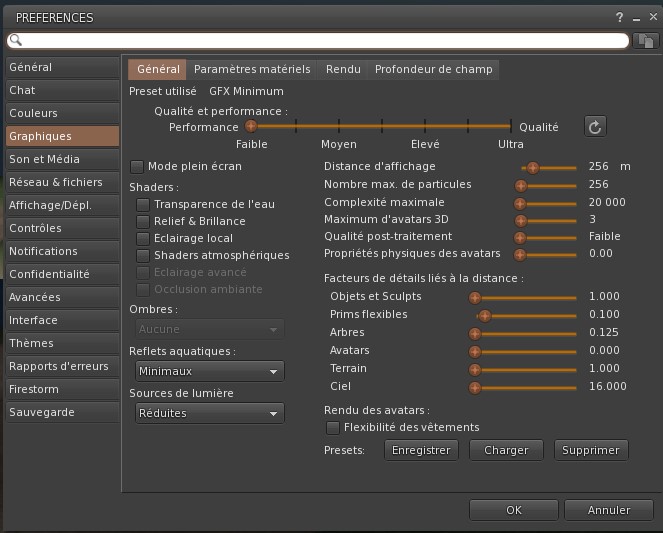663x533 pixels.
Task: Toggle Transparence de l'eau shader
Action: pyautogui.click(x=143, y=204)
